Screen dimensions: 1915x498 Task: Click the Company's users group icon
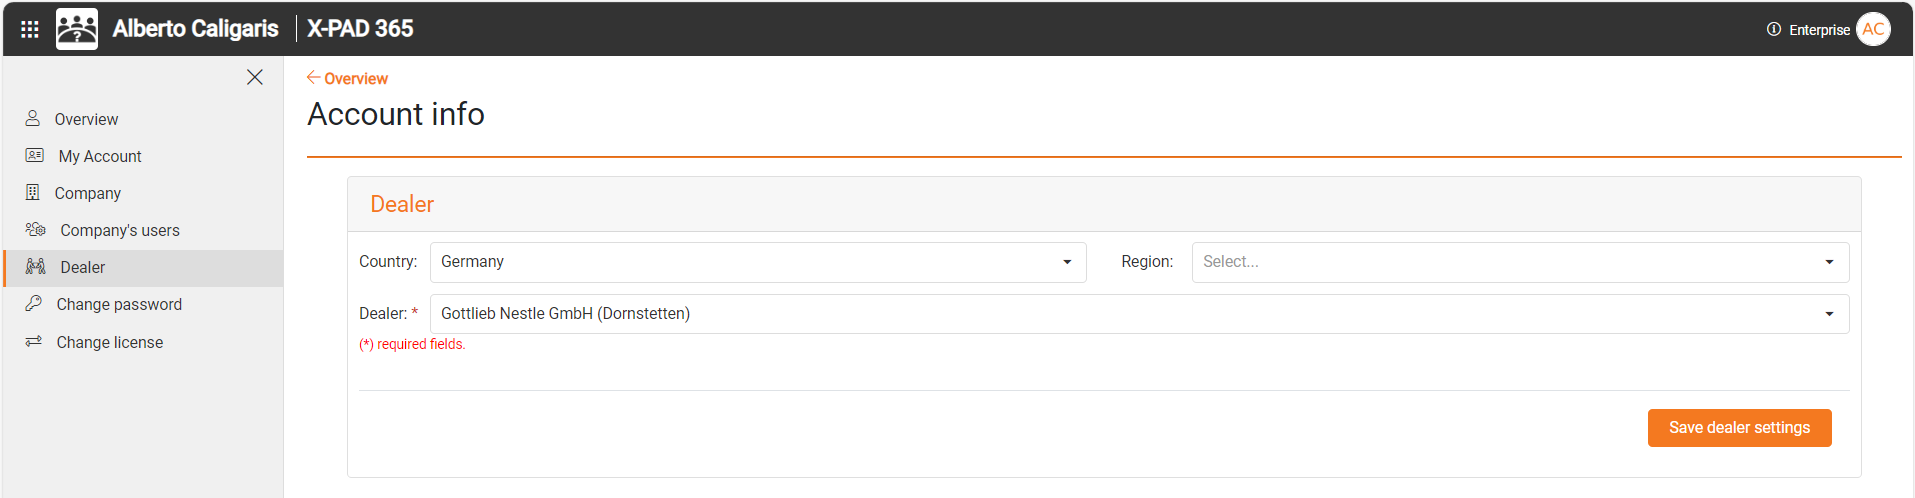(36, 229)
